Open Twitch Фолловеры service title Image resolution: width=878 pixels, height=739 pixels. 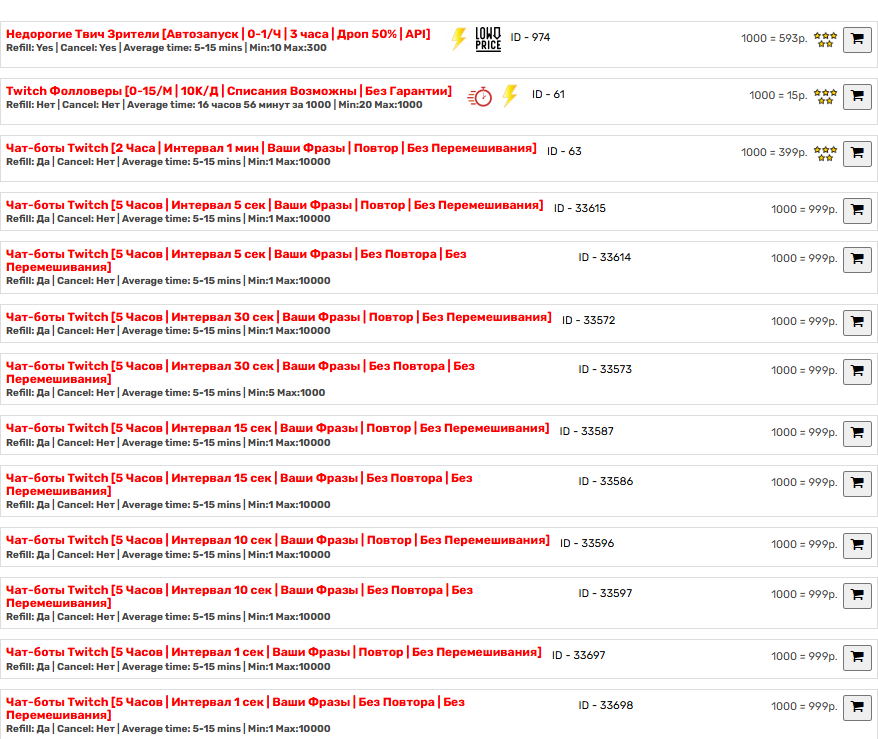(228, 91)
